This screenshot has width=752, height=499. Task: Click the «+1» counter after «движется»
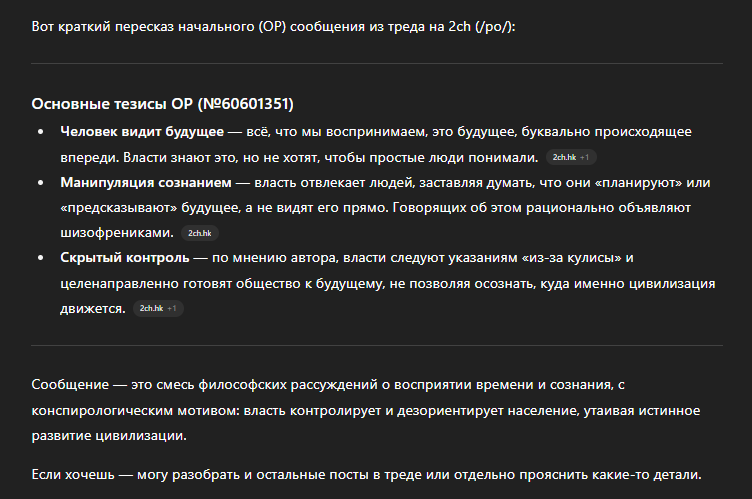(172, 309)
